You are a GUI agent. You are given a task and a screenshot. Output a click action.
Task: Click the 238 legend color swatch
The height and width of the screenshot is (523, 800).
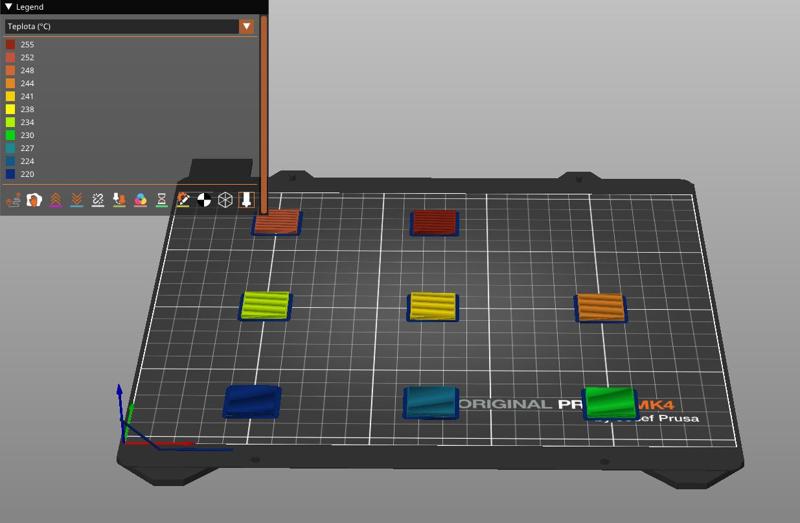point(10,109)
